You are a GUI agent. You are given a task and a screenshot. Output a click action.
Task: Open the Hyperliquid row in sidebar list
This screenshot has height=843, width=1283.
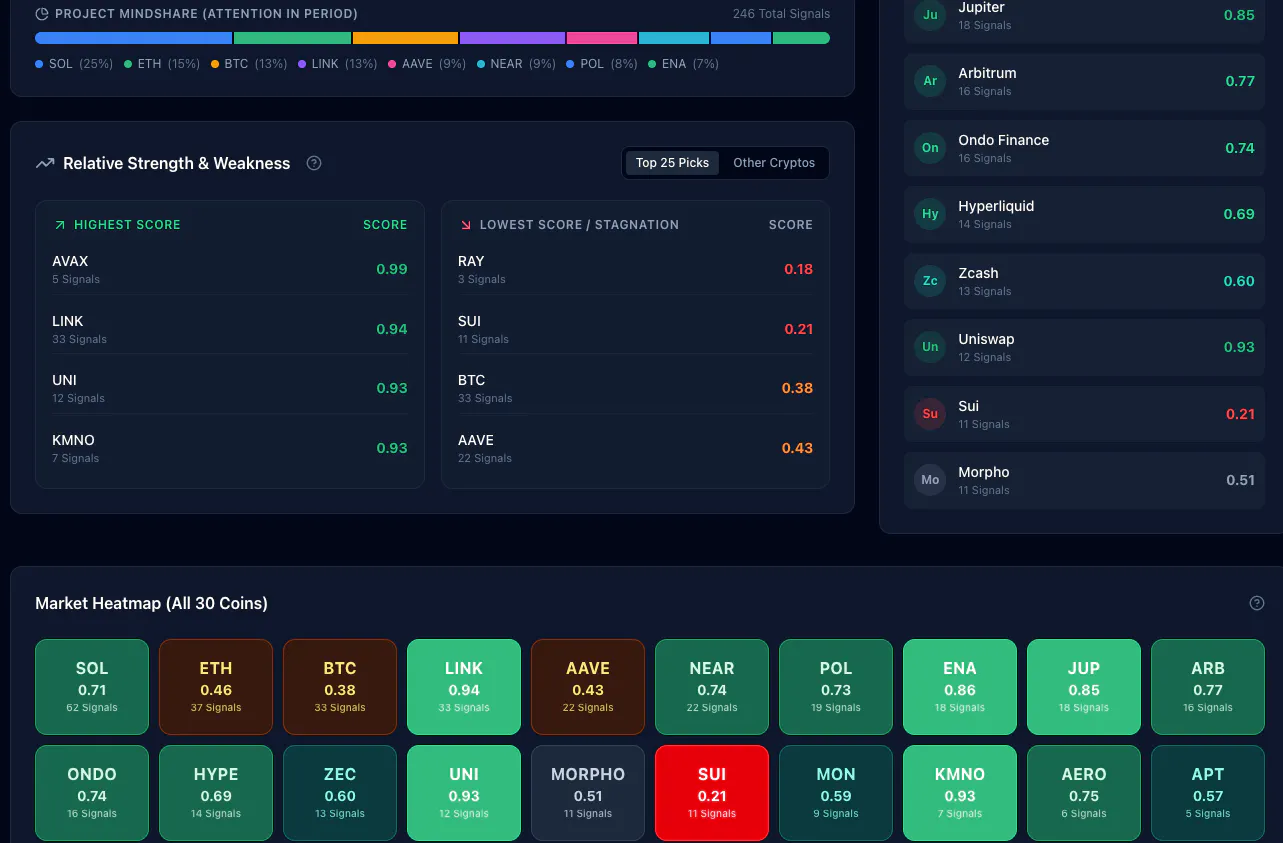pyautogui.click(x=1084, y=214)
